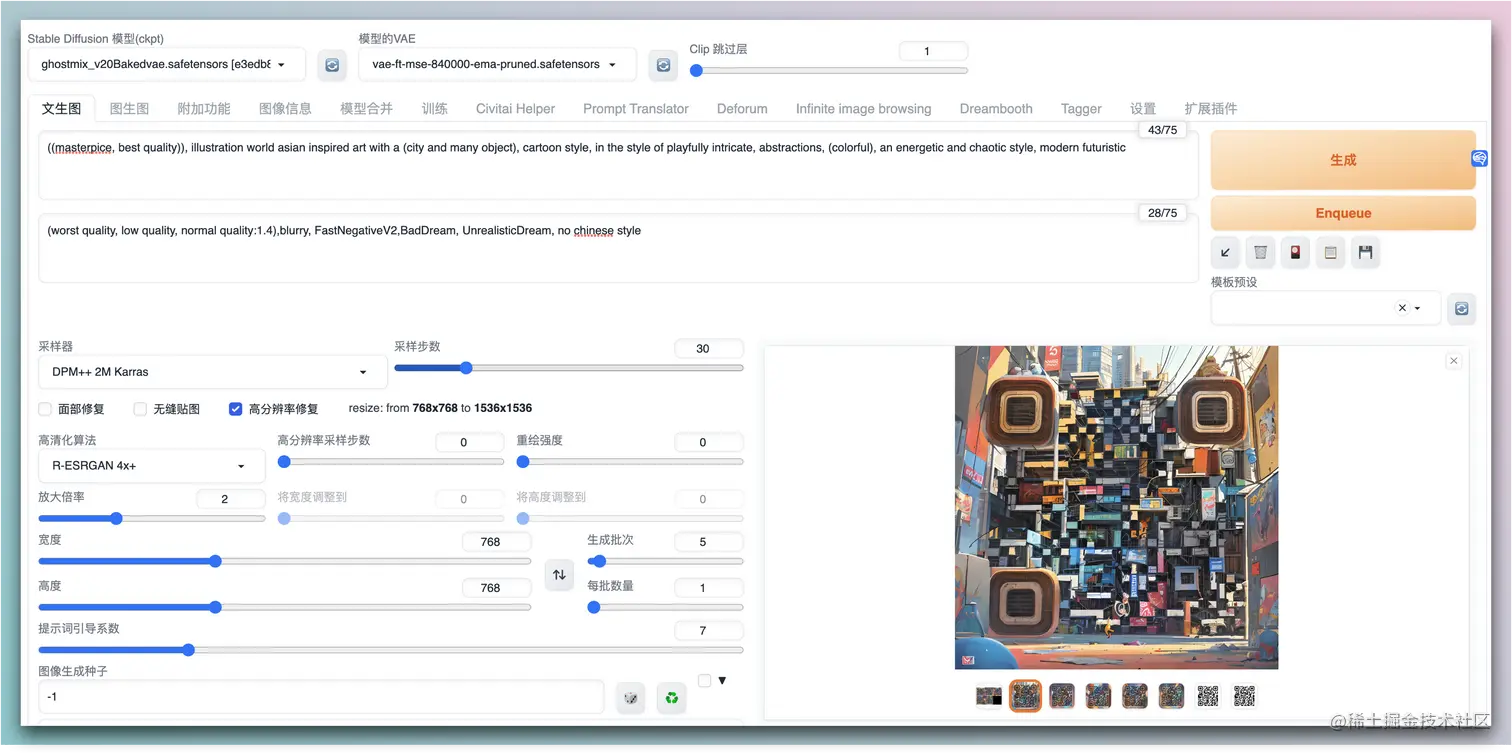Open the ghostmix checkpoint model dropdown
This screenshot has width=1512, height=753.
click(x=165, y=64)
